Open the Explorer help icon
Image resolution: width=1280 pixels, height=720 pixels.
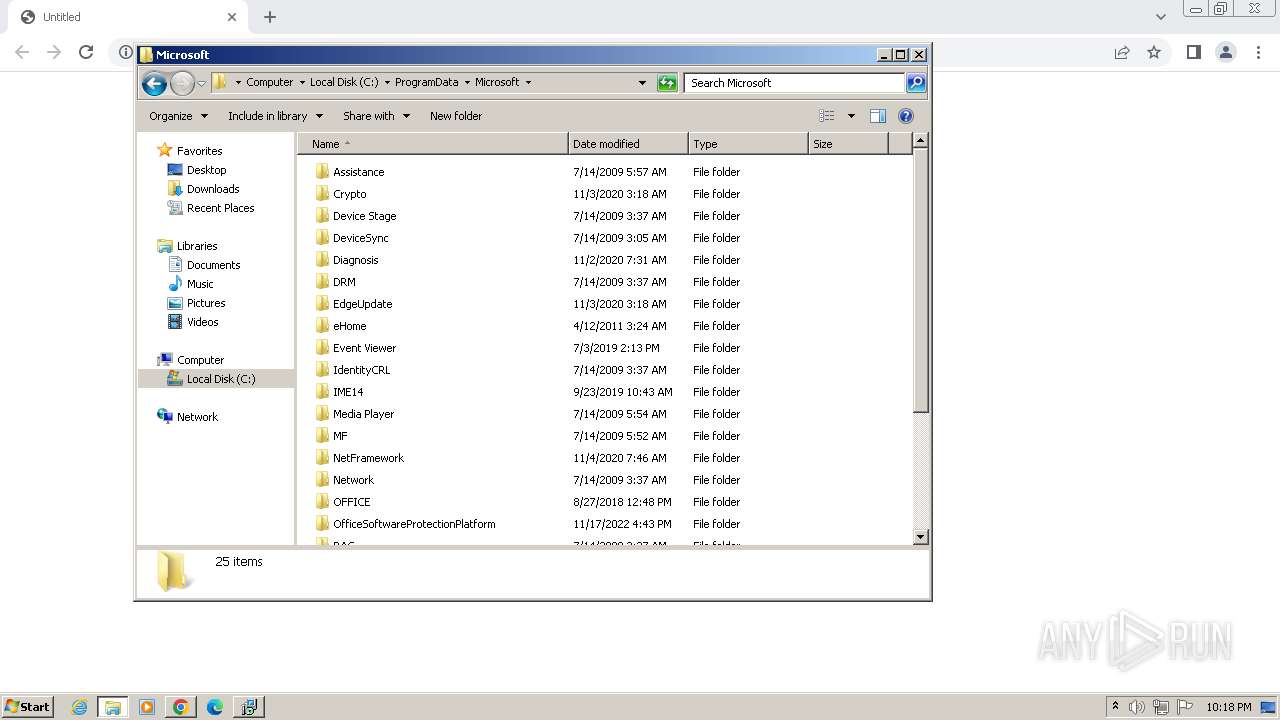pos(906,116)
